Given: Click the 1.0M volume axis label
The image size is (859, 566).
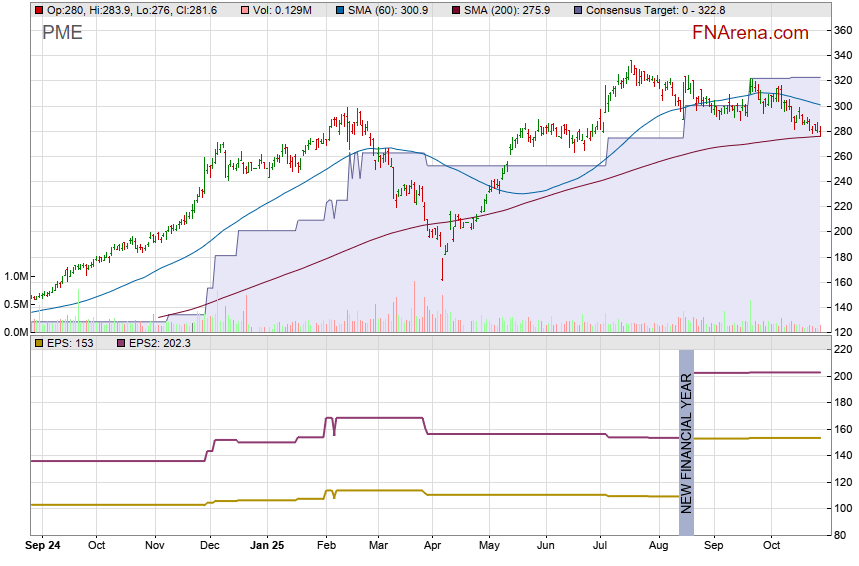Looking at the screenshot, I should 16,276.
